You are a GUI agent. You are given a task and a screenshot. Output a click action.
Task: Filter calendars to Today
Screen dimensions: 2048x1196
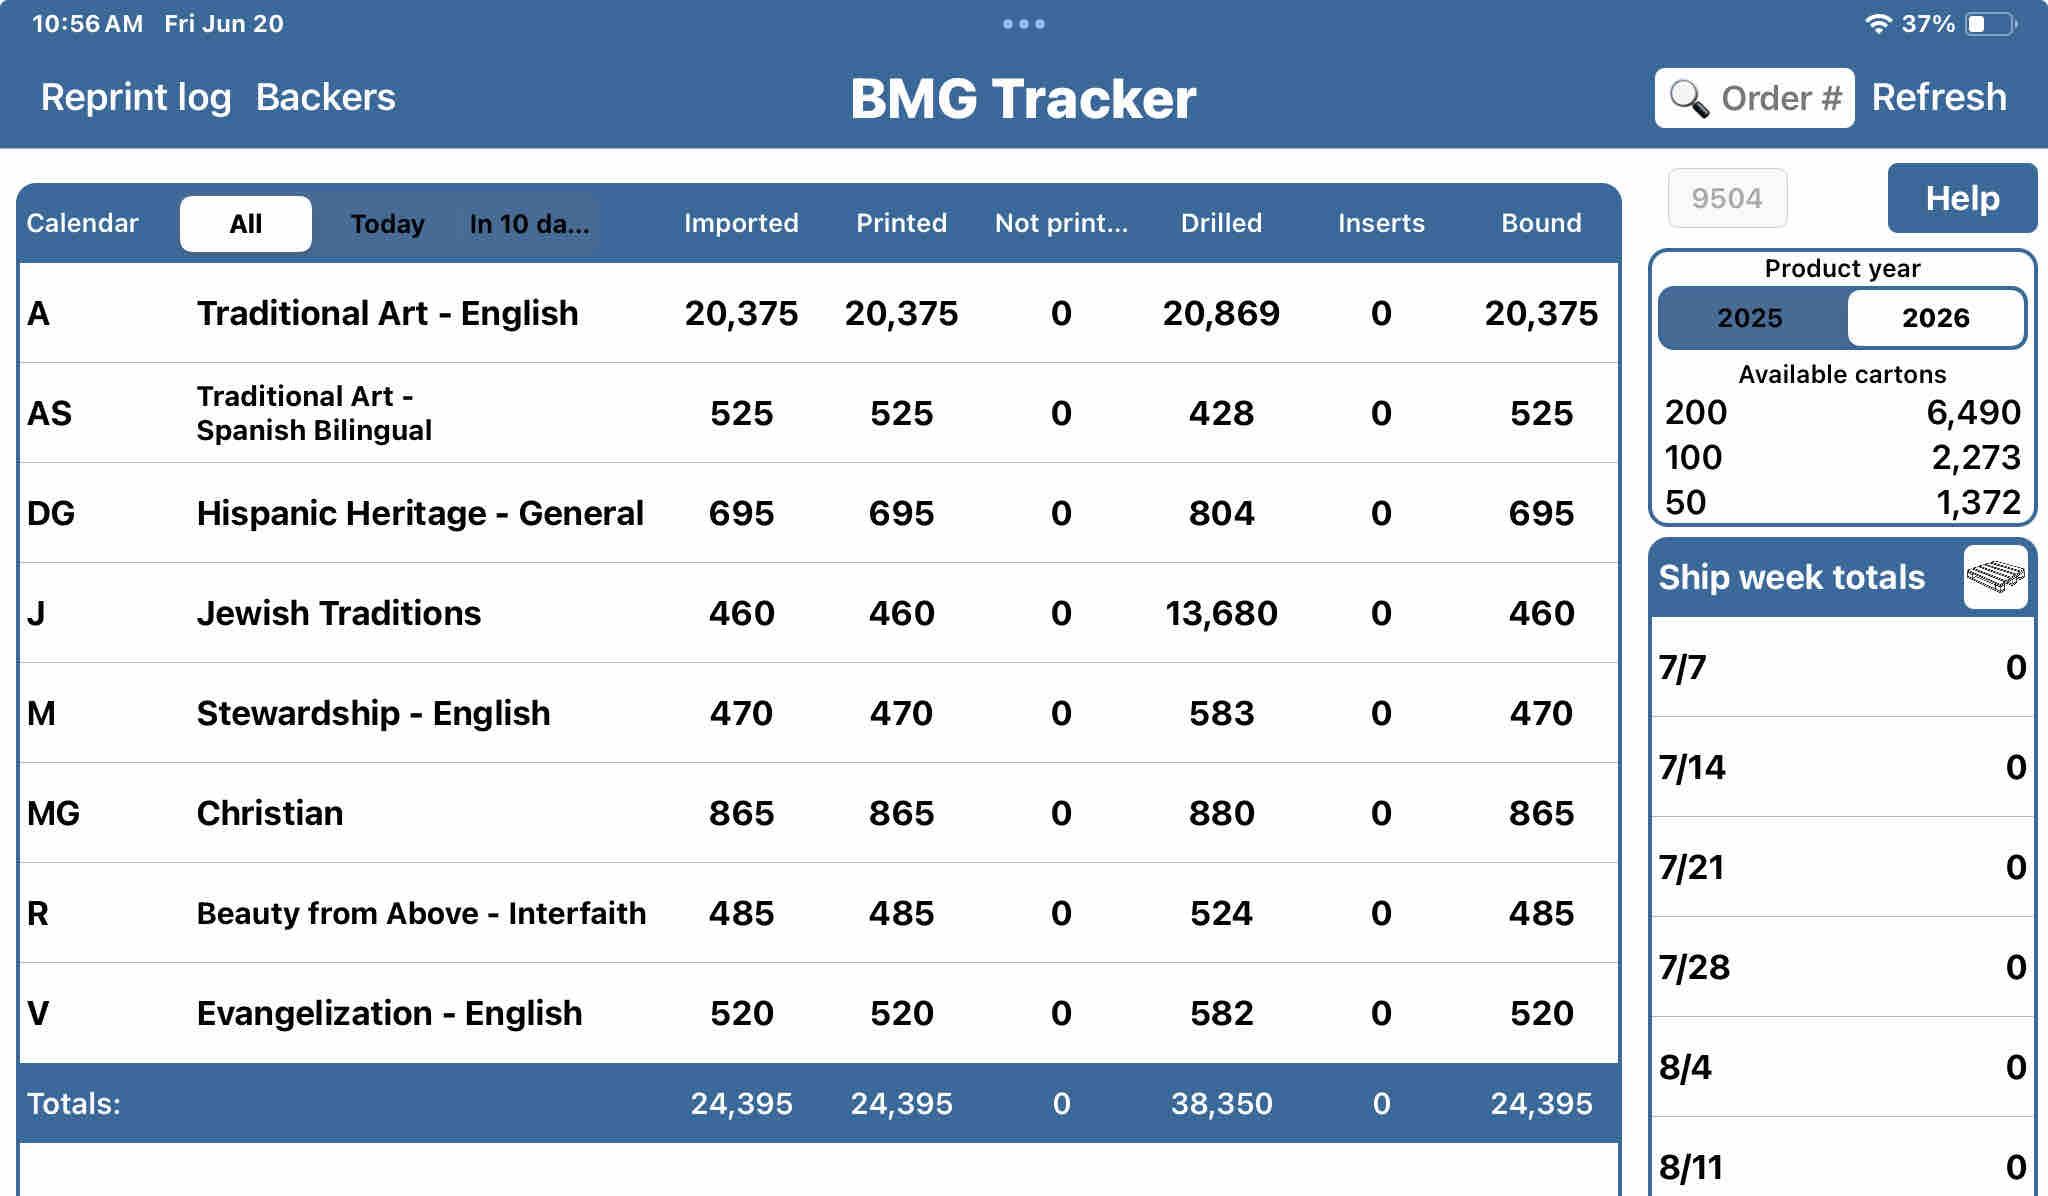tap(387, 224)
